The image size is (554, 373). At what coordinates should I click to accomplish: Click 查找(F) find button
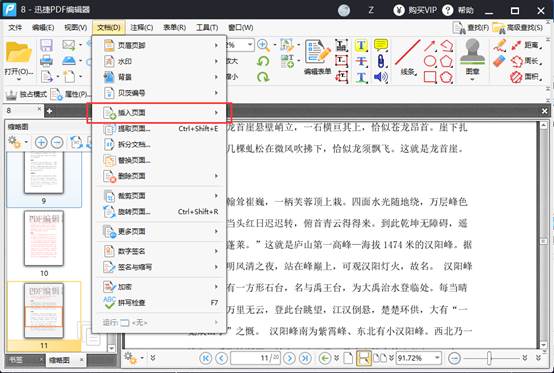pos(471,28)
